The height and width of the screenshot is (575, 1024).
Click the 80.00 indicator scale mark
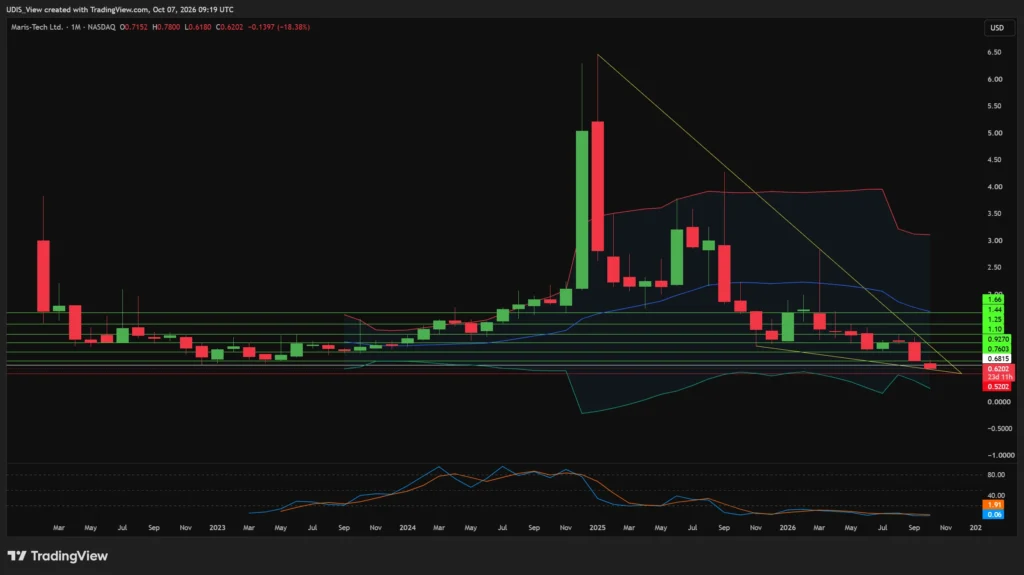click(x=996, y=475)
